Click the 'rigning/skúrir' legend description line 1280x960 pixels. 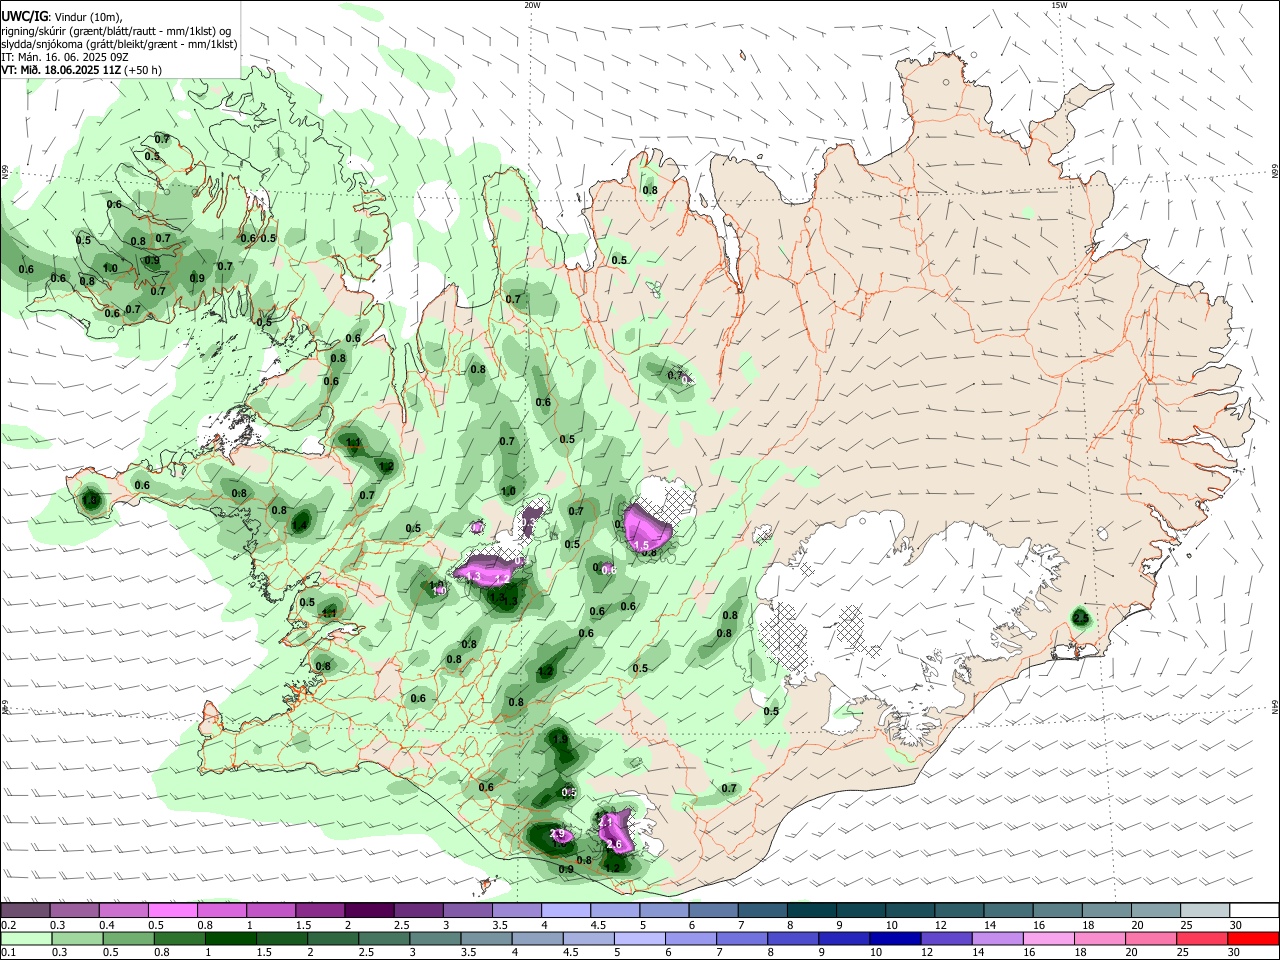click(x=116, y=31)
